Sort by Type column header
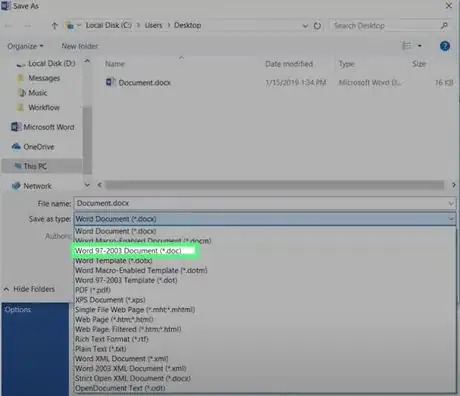Viewport: 460px width, 396px height. [347, 64]
